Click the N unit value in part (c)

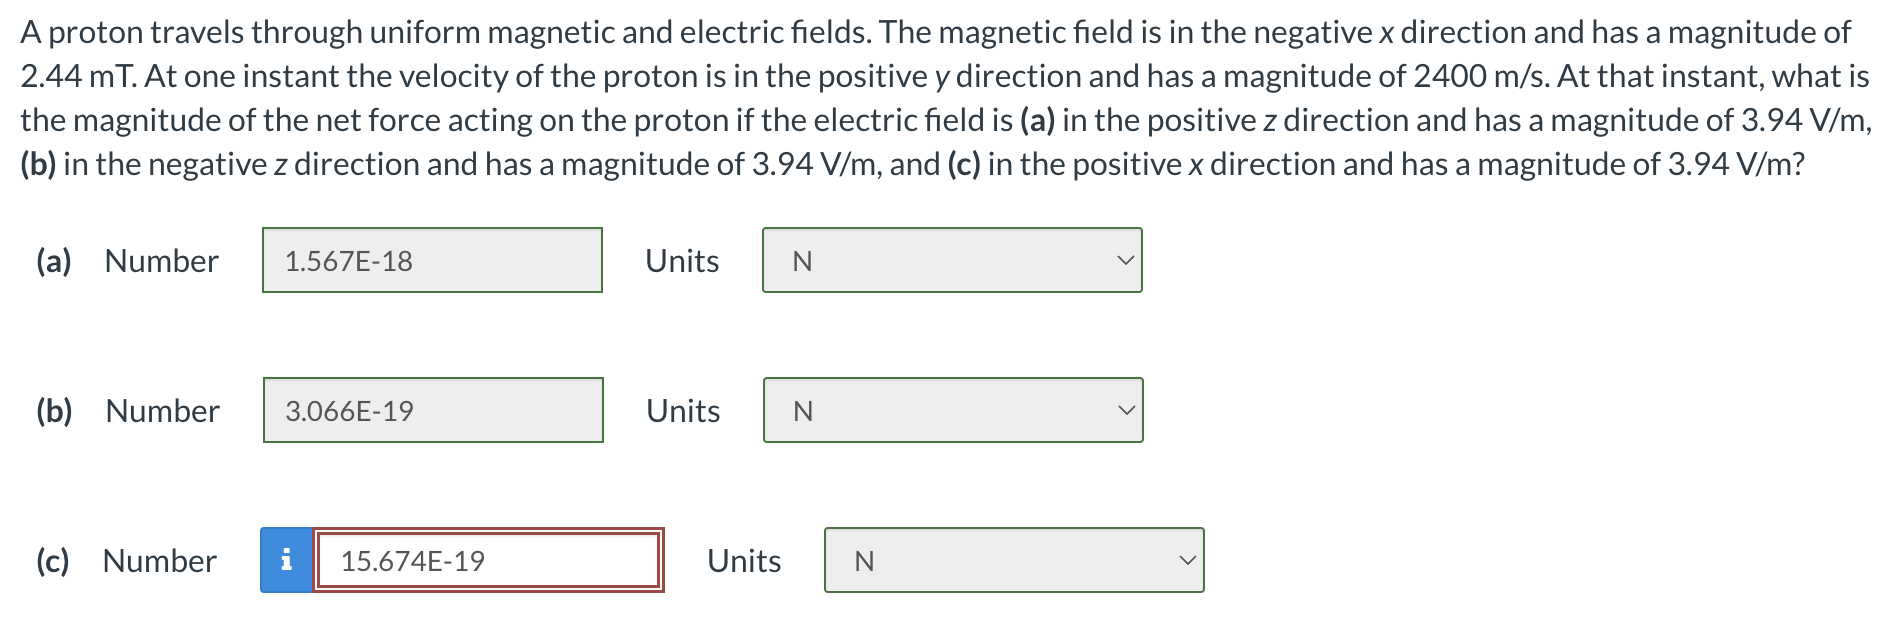point(864,561)
